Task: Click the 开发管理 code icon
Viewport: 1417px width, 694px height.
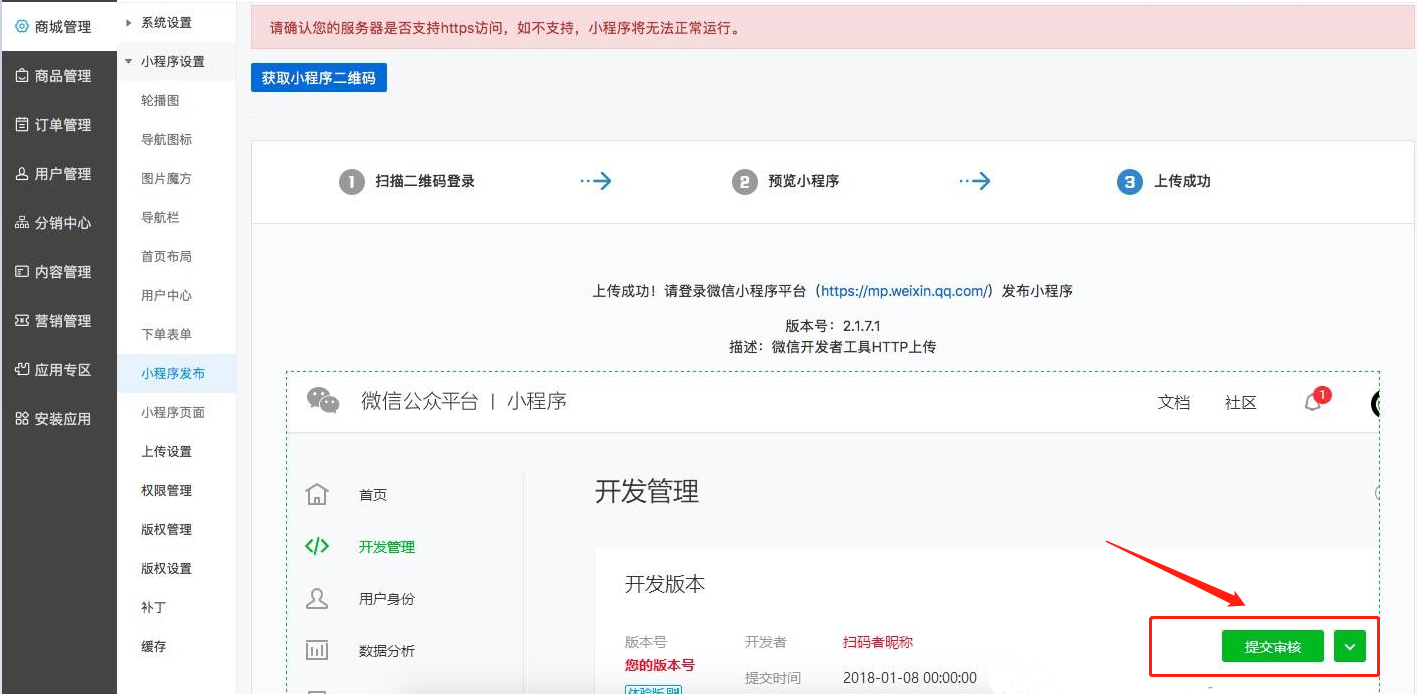Action: [317, 546]
